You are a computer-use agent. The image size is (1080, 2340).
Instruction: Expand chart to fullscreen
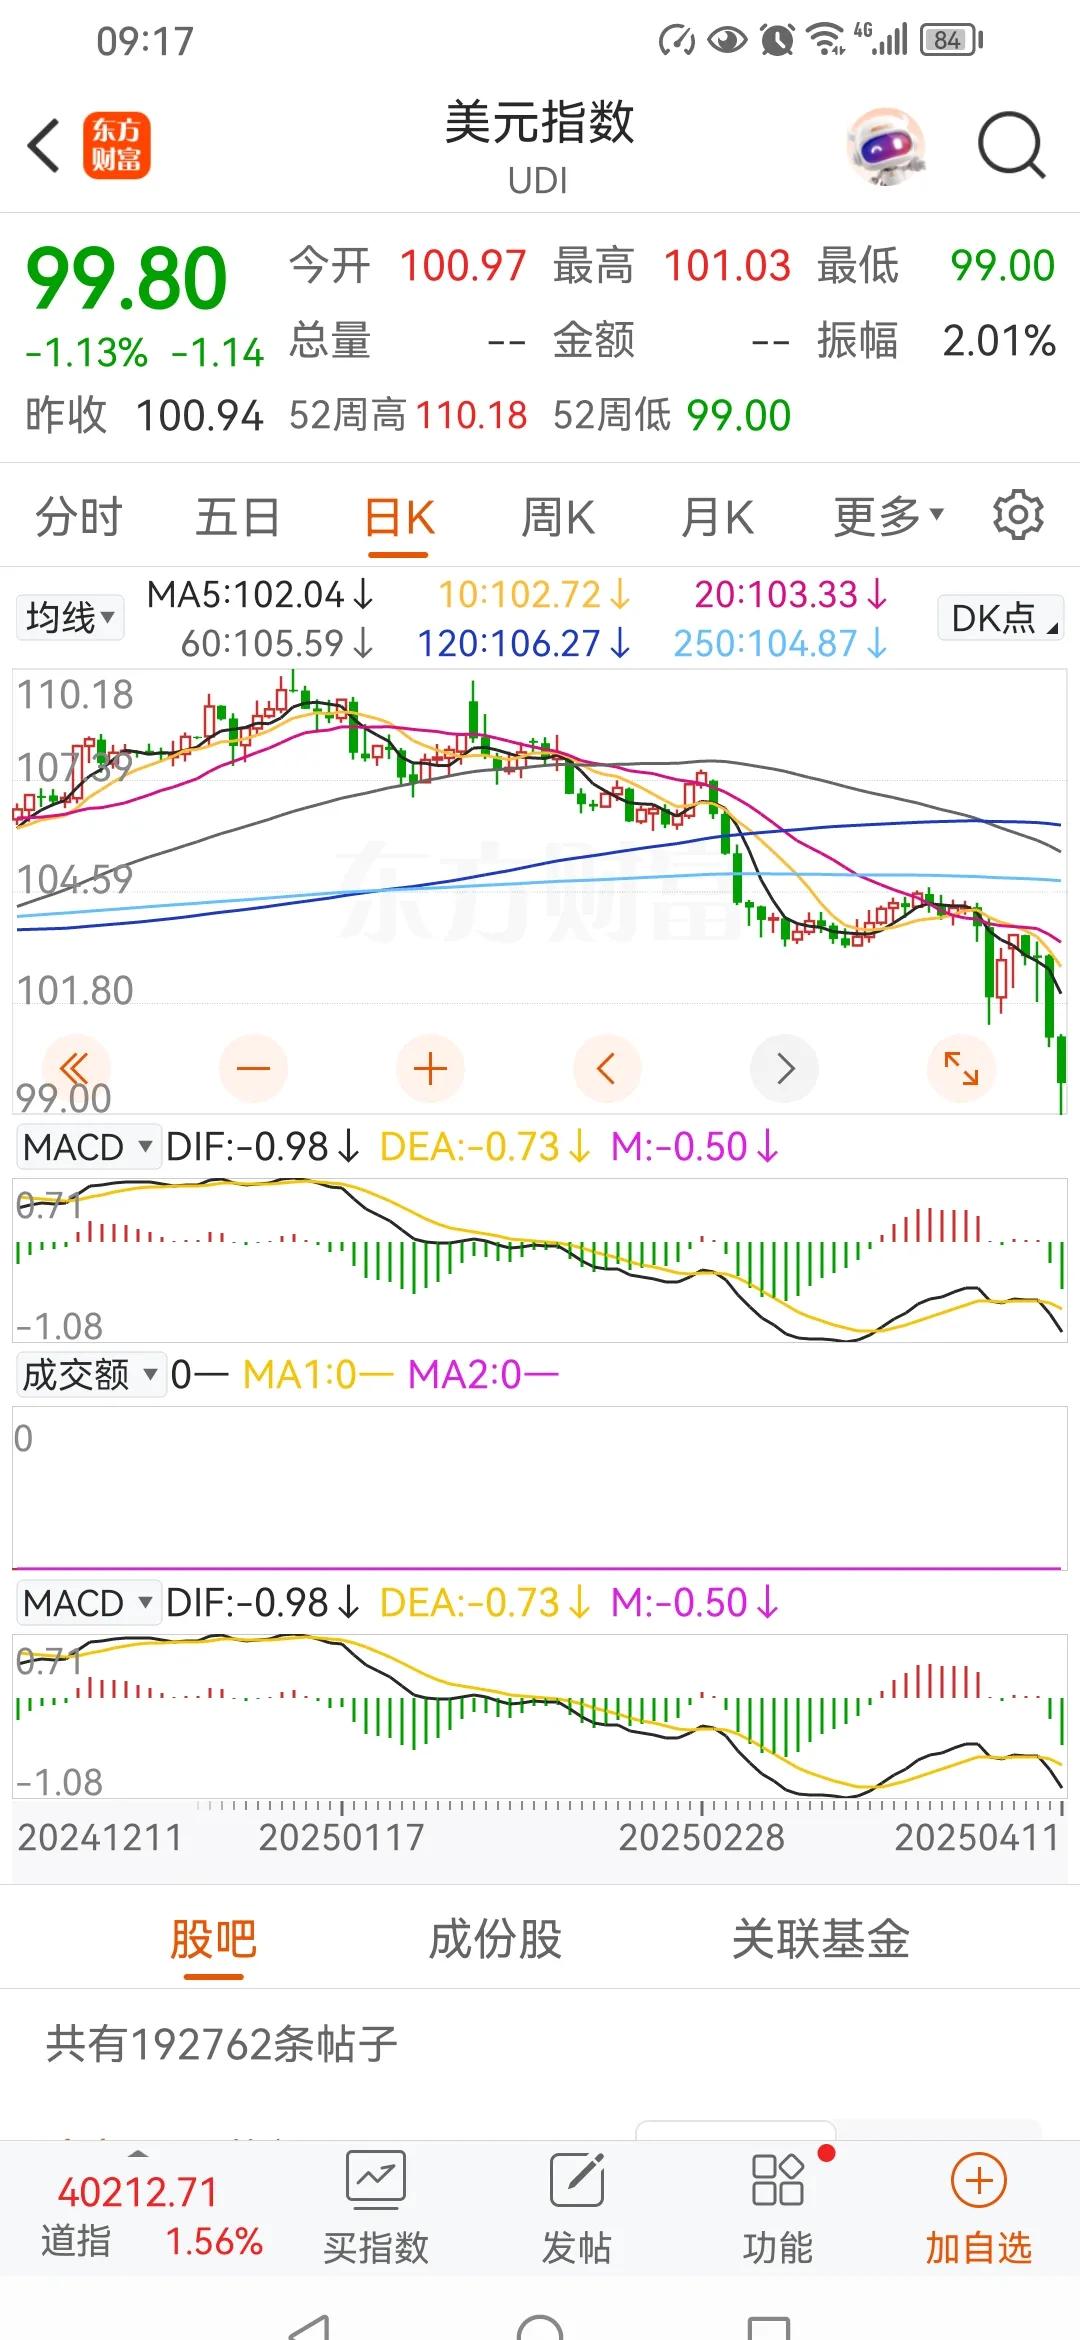coord(961,1068)
